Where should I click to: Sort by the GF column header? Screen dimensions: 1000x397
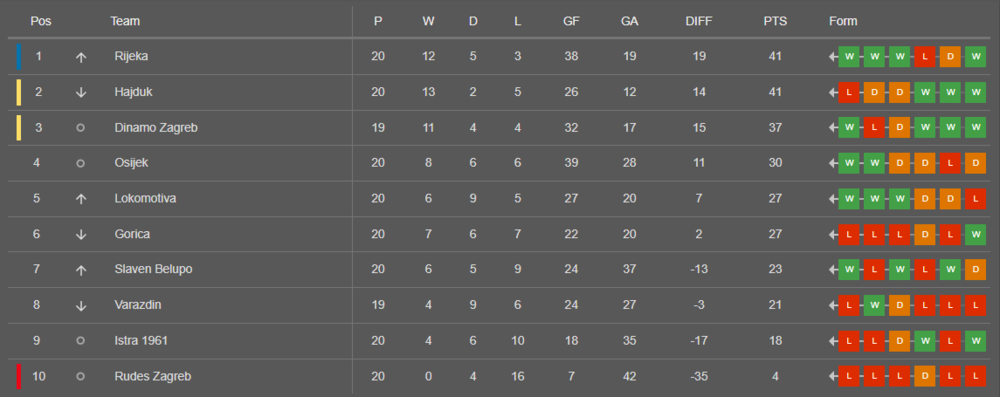571,21
